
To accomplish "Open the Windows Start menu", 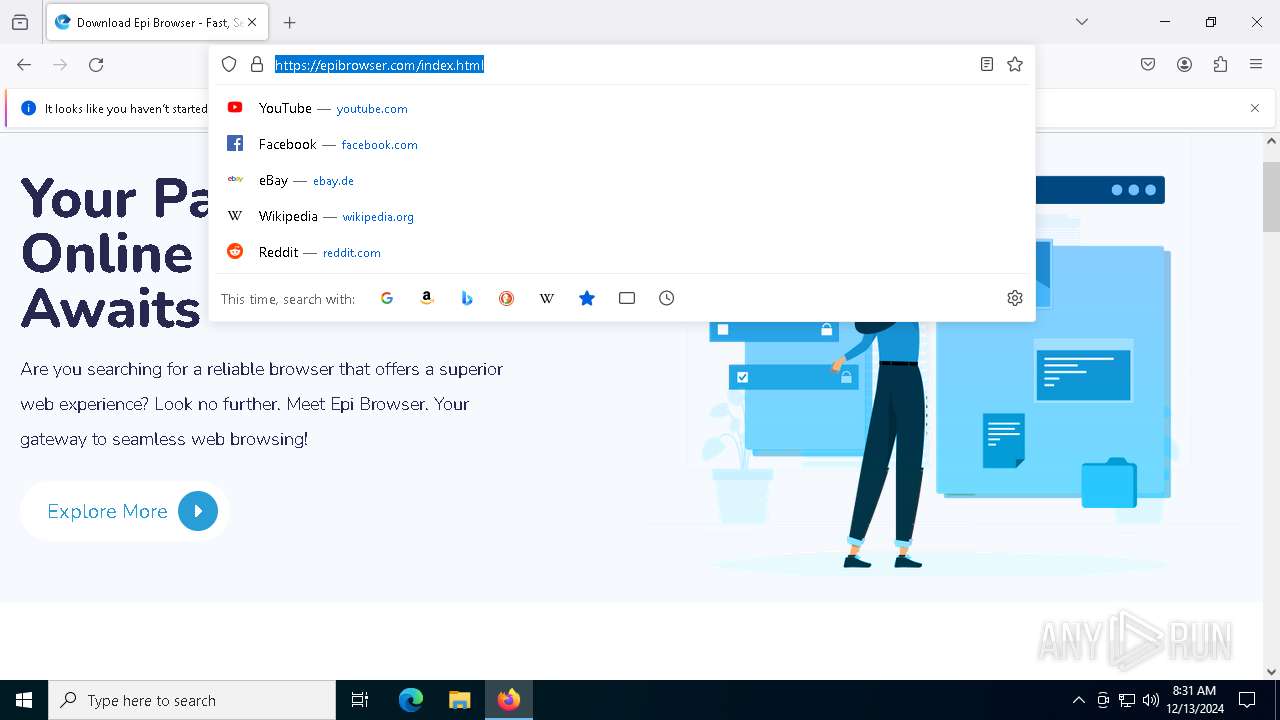I will coord(24,700).
